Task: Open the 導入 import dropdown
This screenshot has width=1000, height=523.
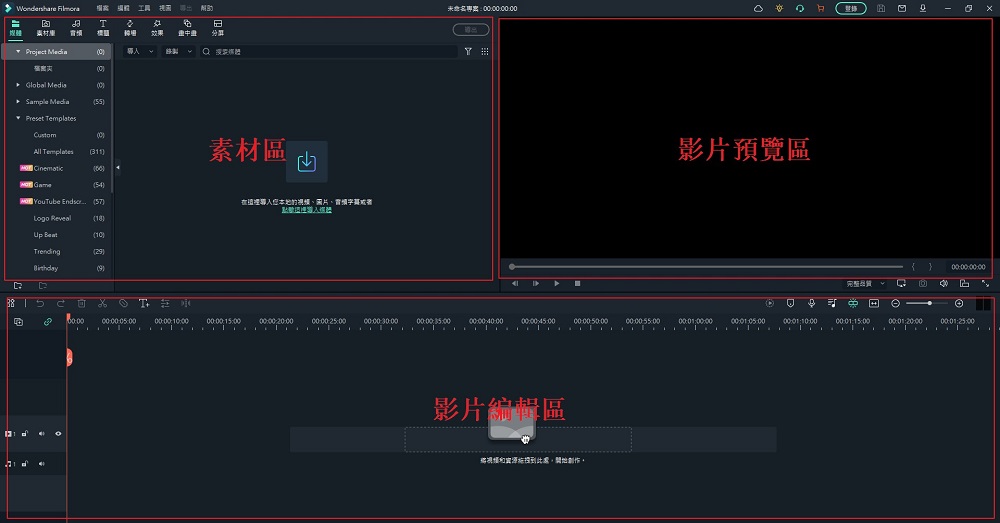Action: [x=140, y=51]
